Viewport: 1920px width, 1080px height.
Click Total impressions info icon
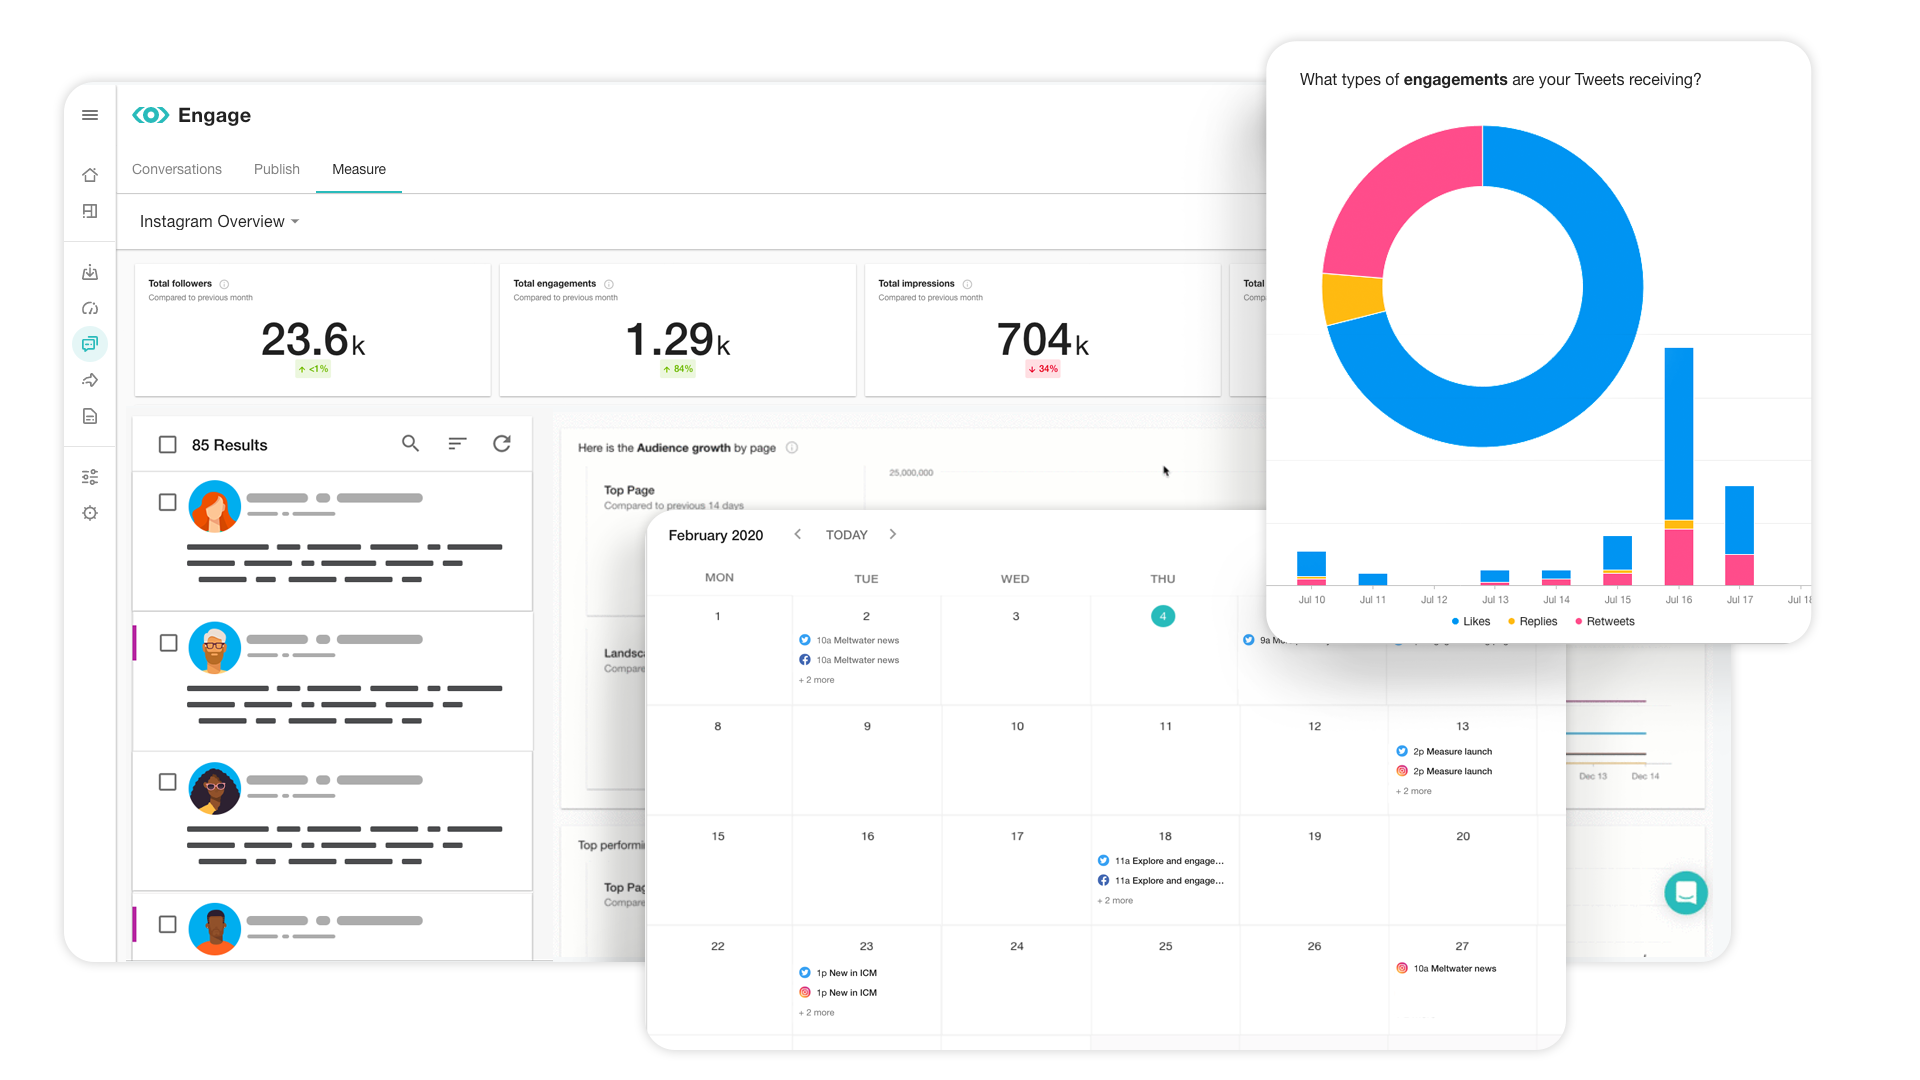click(x=967, y=284)
